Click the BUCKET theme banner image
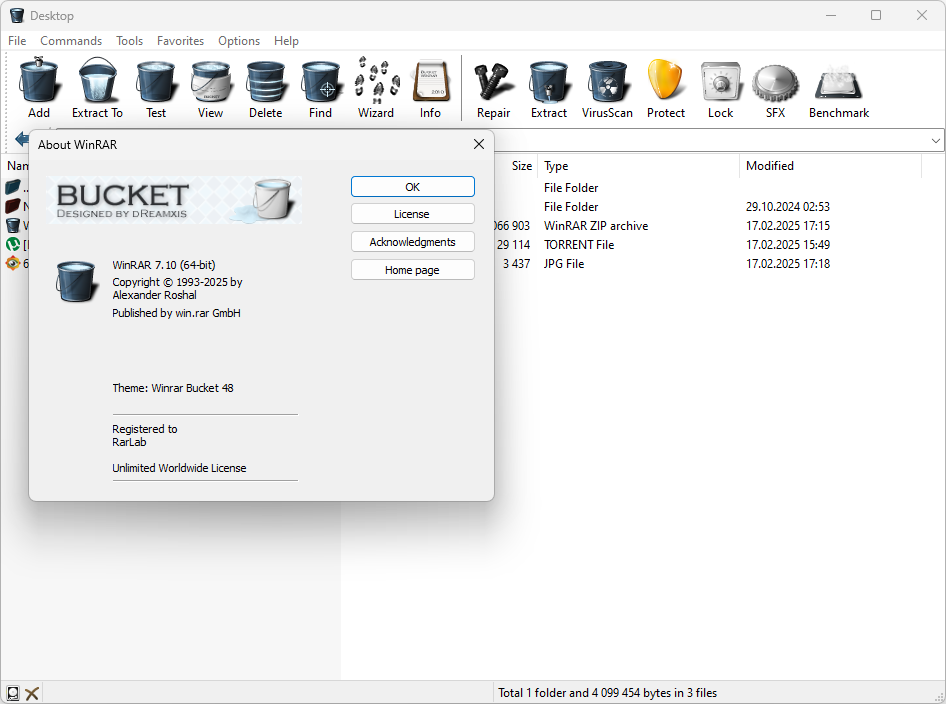The height and width of the screenshot is (704, 946). coord(174,200)
